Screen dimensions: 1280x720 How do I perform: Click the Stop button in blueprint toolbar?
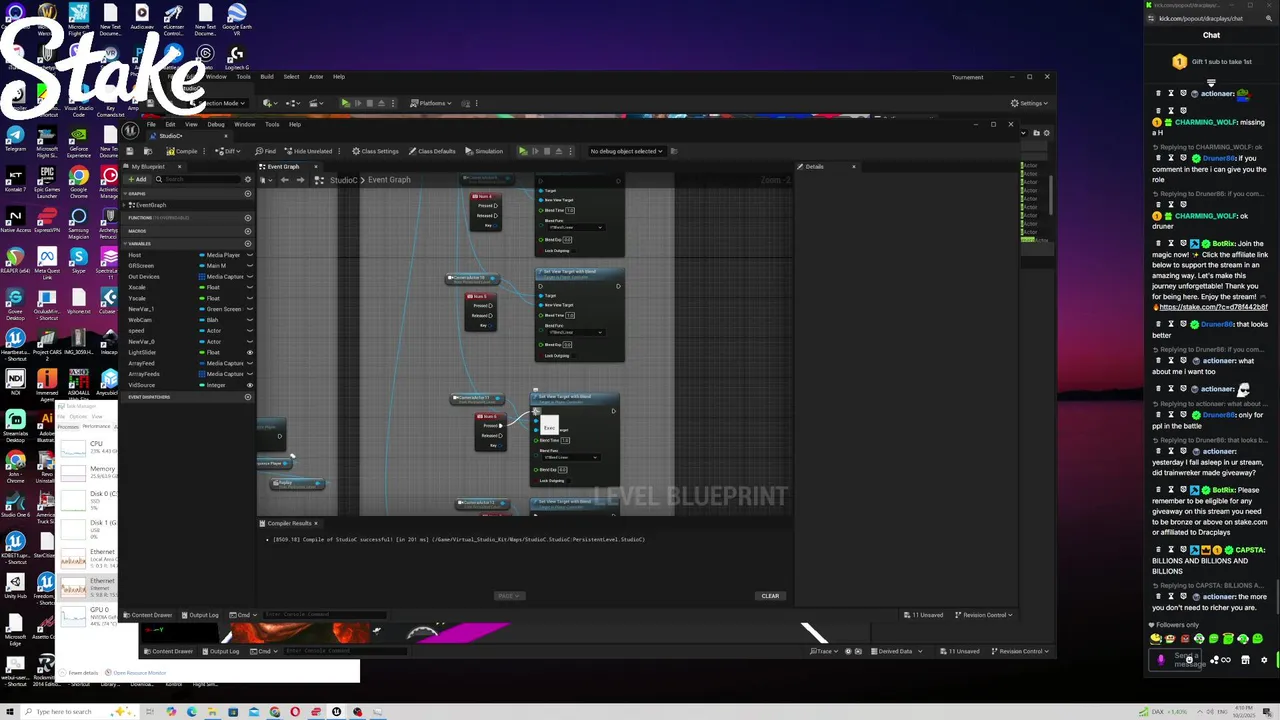pyautogui.click(x=547, y=151)
